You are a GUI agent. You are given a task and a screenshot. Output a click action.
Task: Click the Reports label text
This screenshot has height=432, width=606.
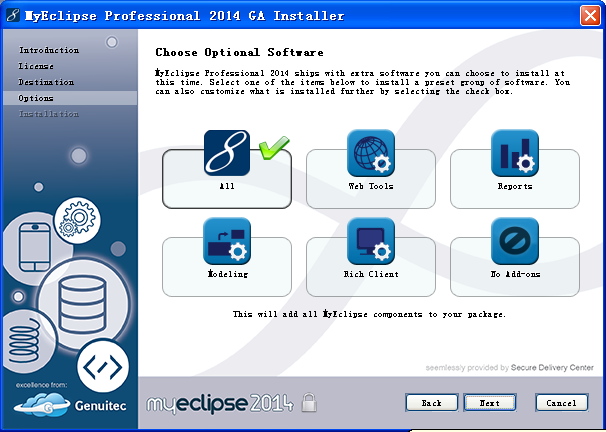(515, 186)
